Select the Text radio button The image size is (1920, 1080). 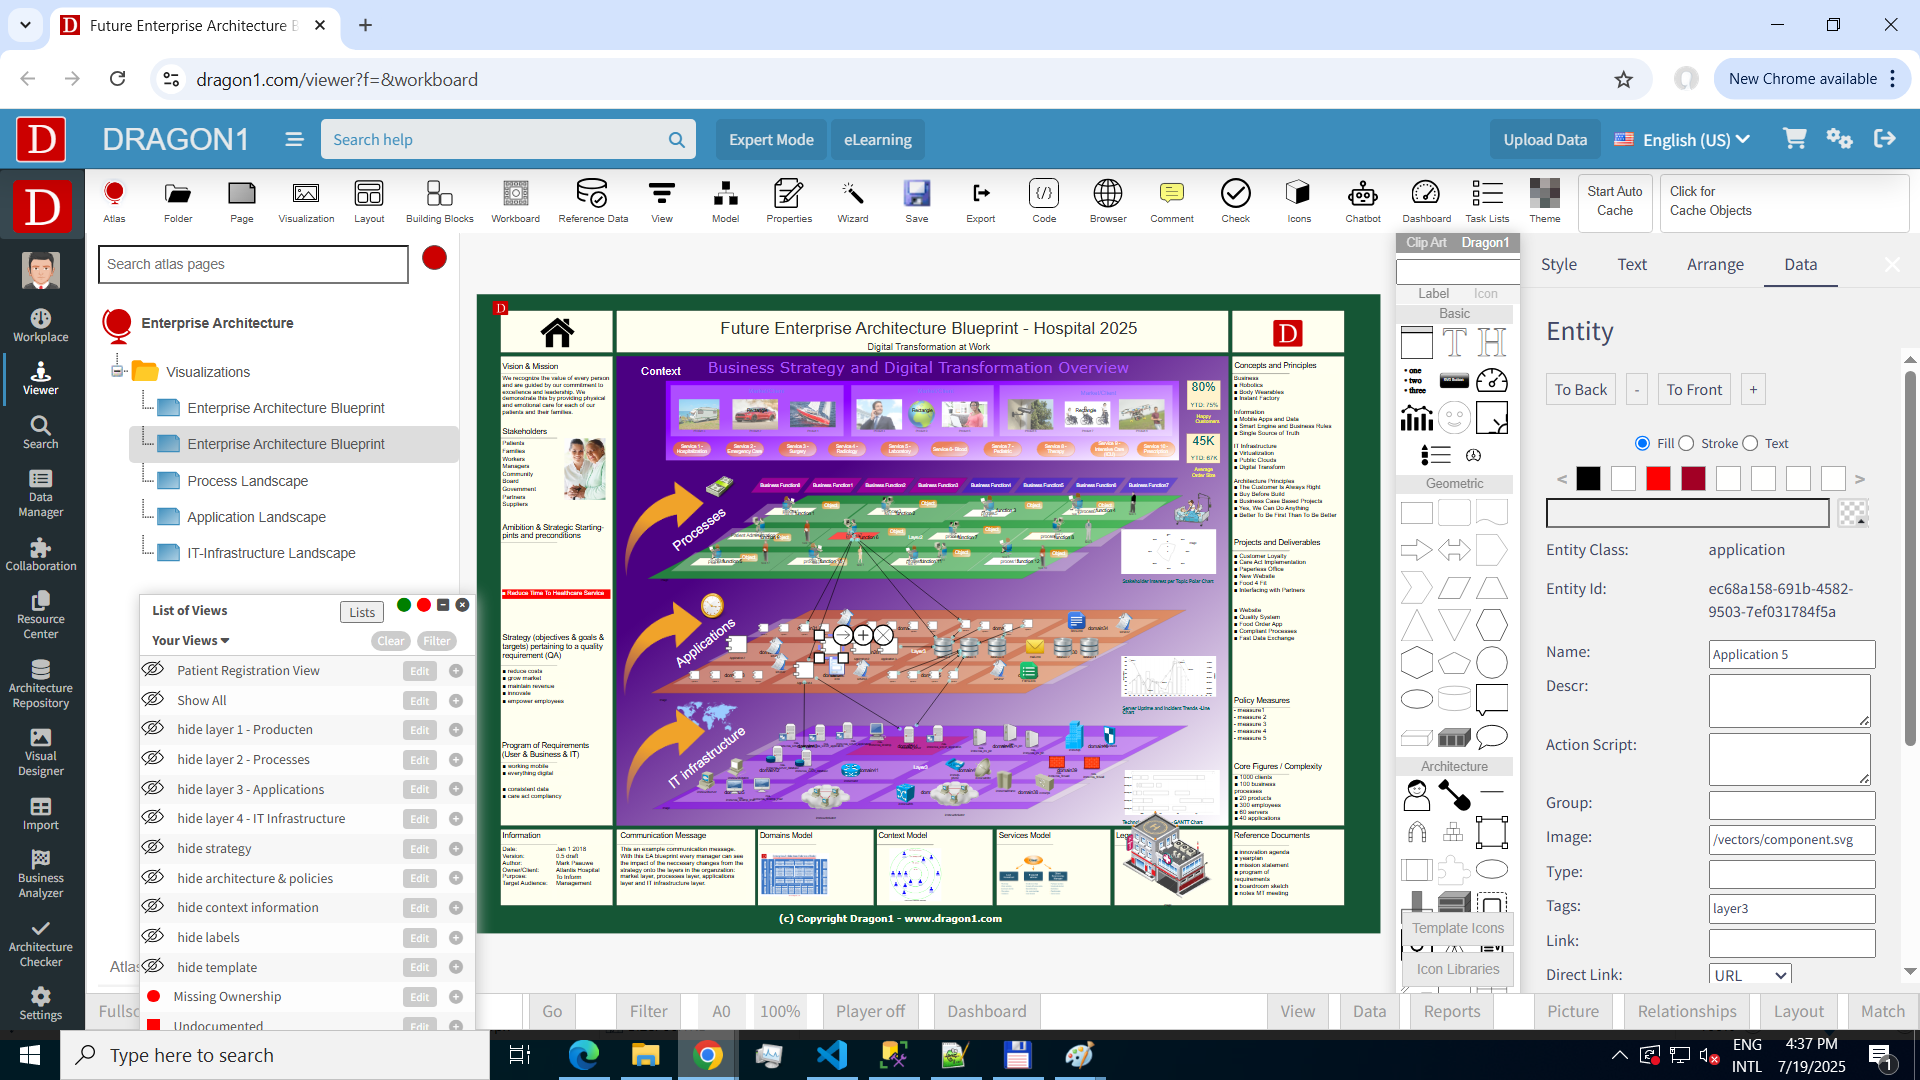click(1750, 443)
